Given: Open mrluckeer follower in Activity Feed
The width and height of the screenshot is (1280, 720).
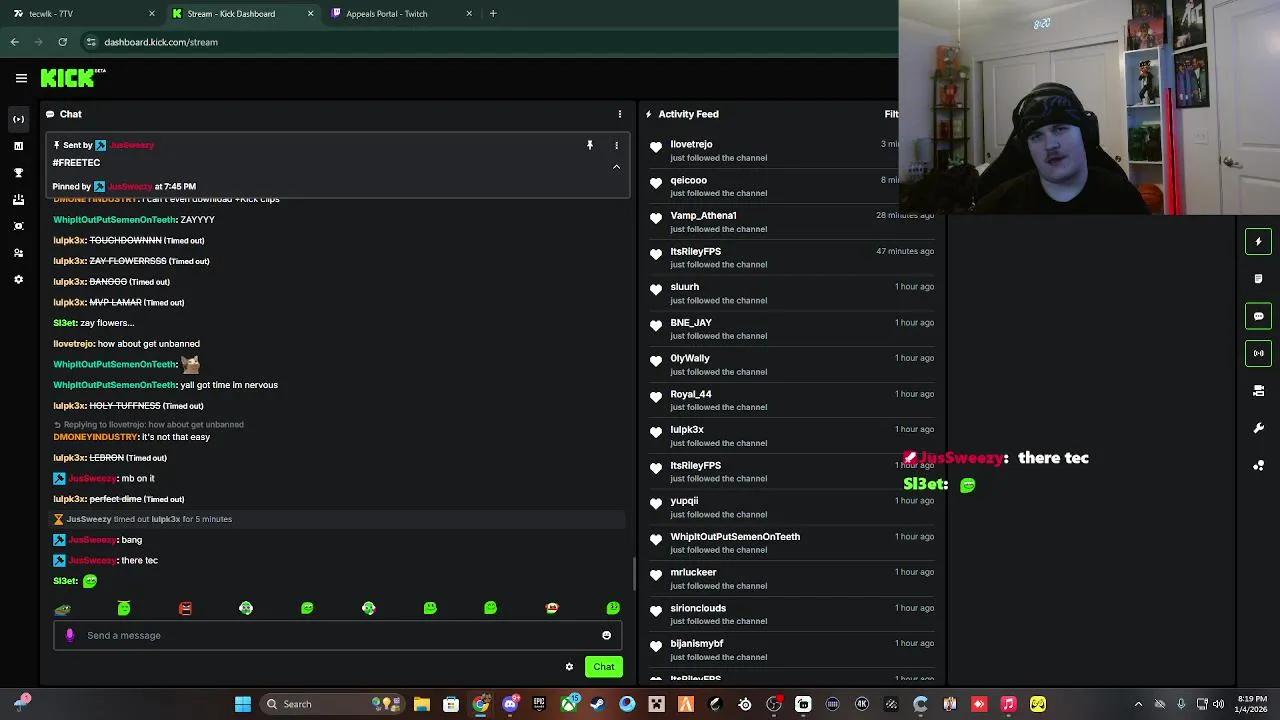Looking at the screenshot, I should pos(693,572).
